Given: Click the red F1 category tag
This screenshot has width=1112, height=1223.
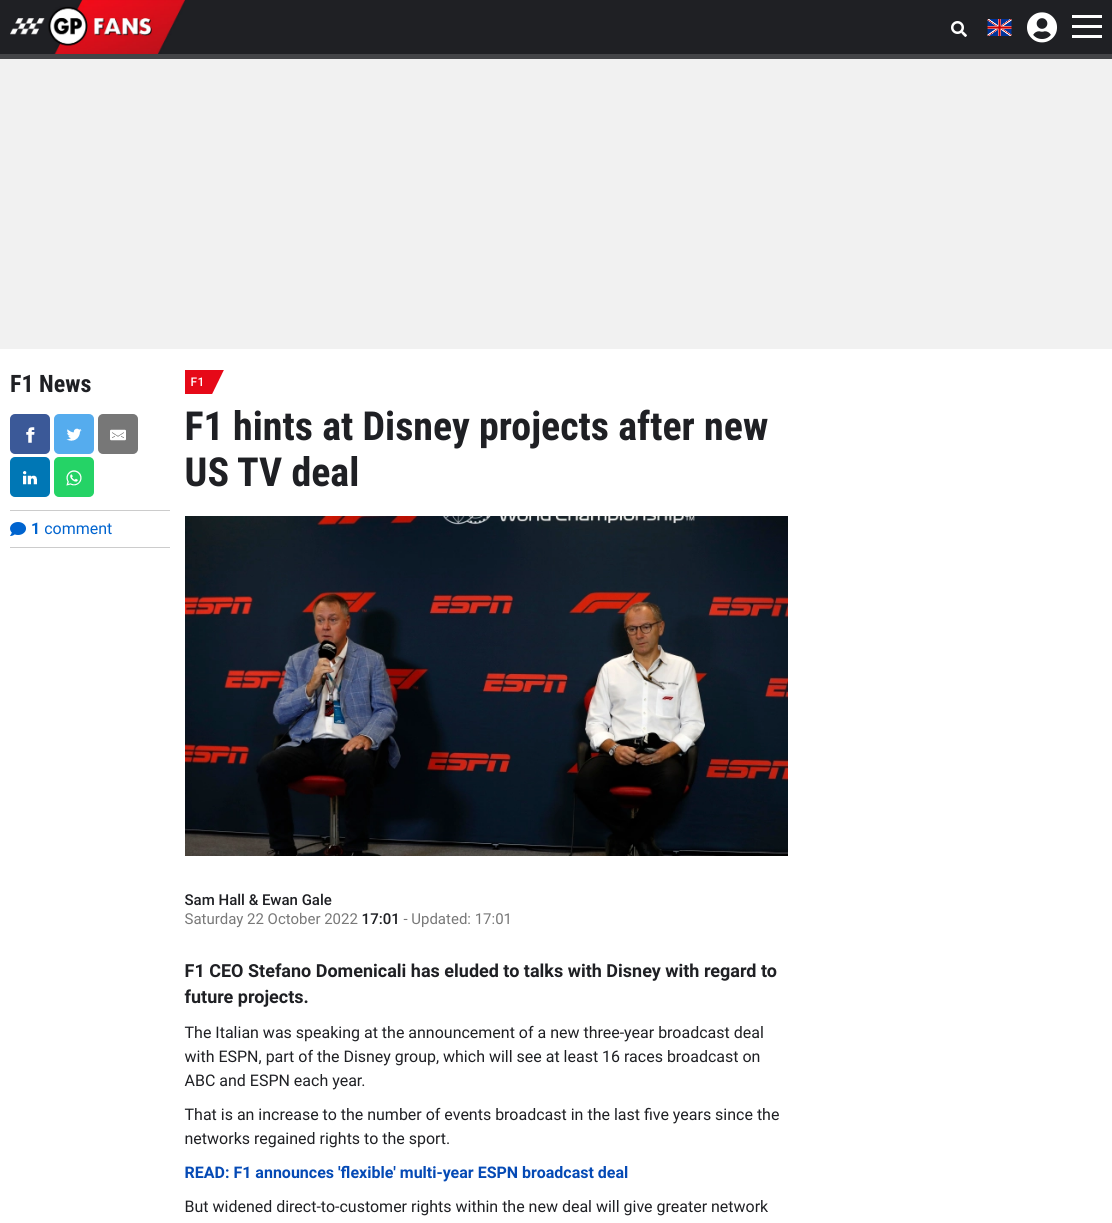Looking at the screenshot, I should click(203, 382).
